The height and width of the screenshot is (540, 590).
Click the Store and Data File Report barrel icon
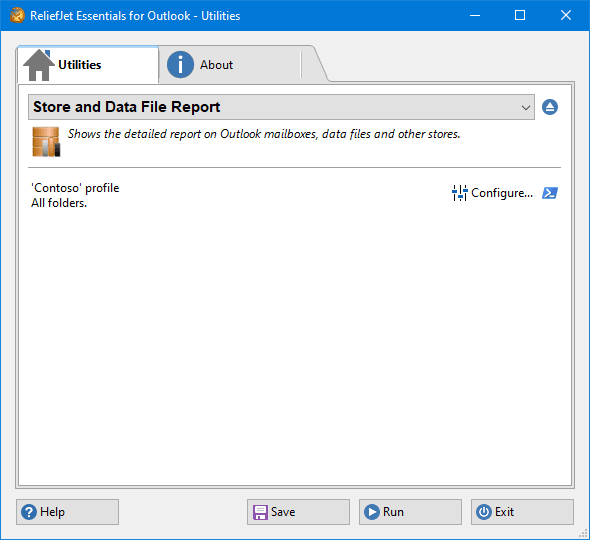click(x=46, y=141)
